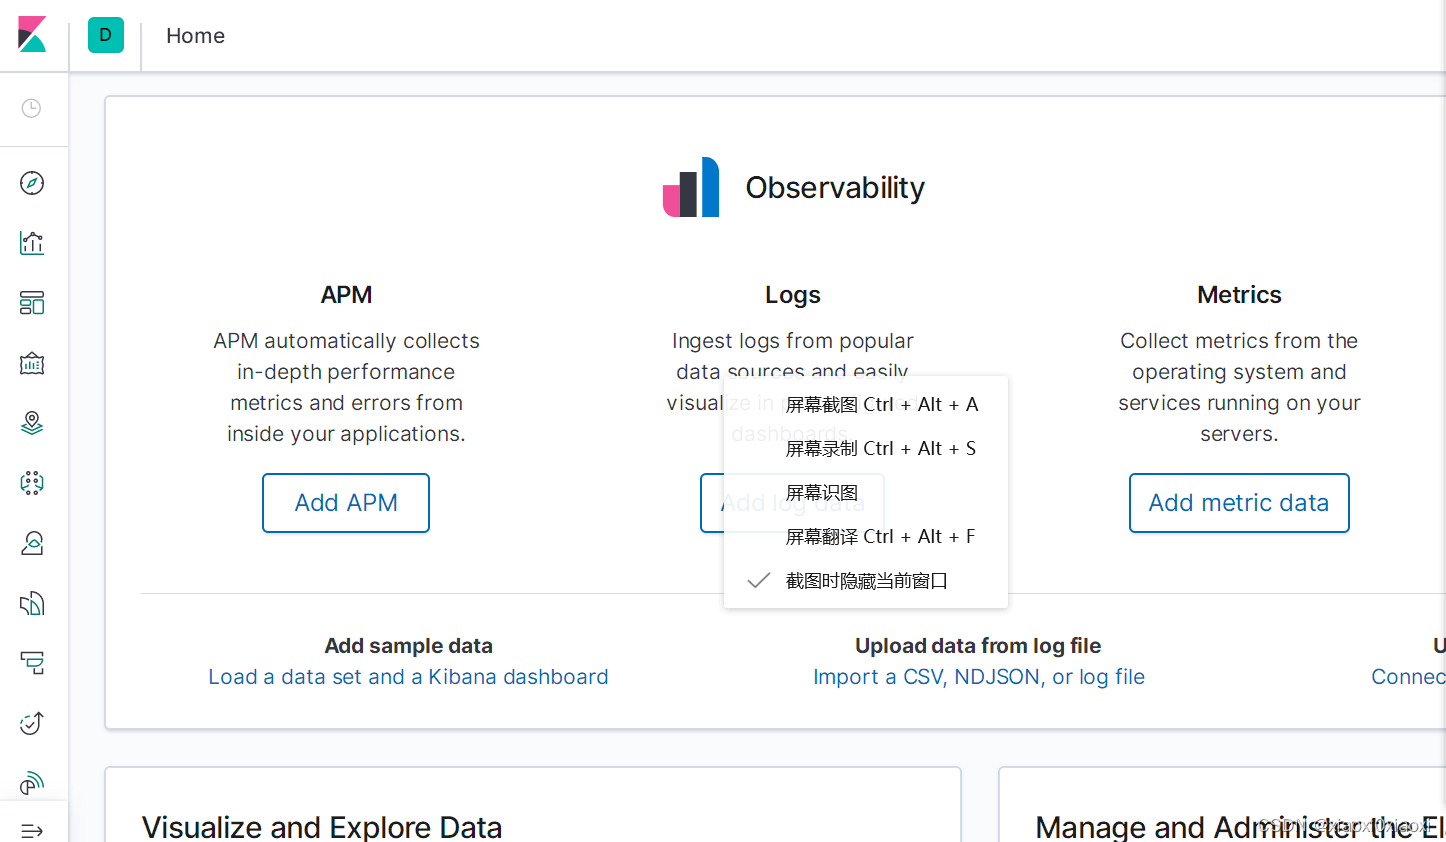Open APM icon in sidebar
1446x842 pixels.
click(x=32, y=663)
